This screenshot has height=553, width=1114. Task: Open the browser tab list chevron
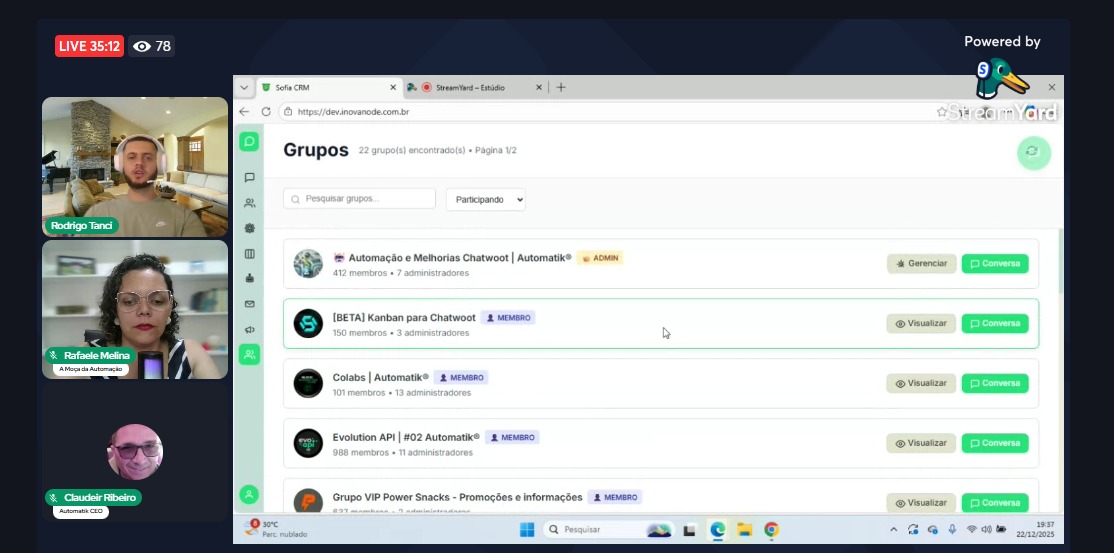pos(244,87)
